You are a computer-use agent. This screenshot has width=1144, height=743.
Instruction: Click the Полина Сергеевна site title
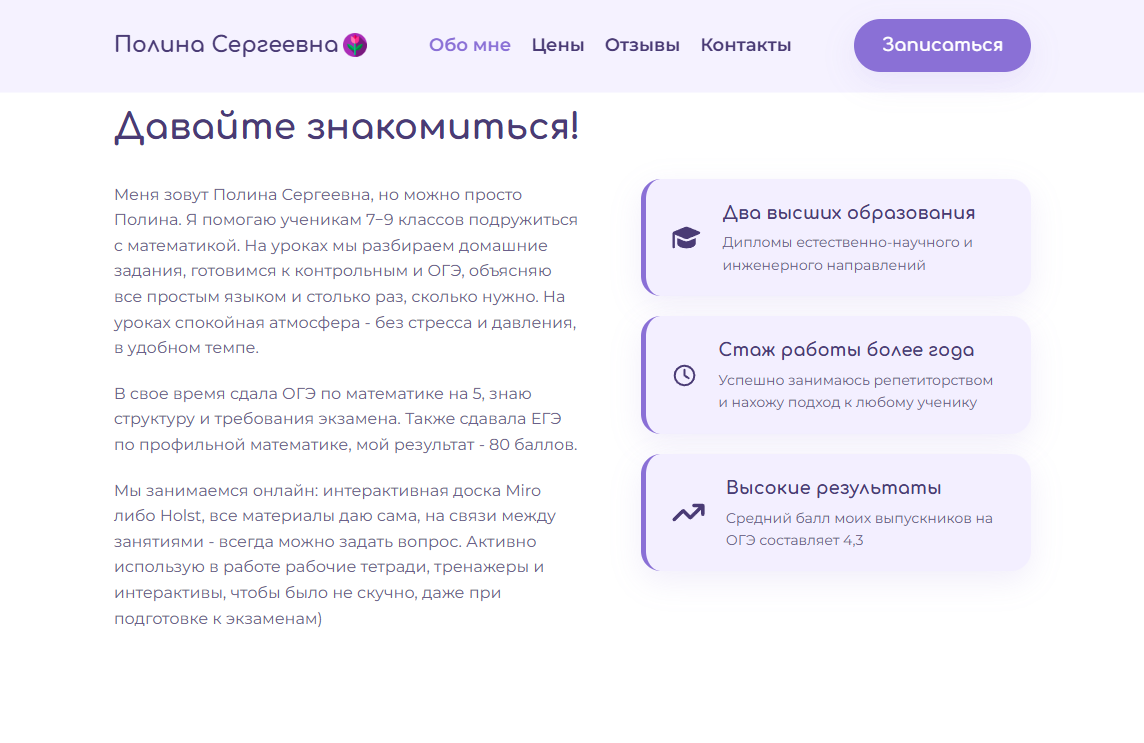pos(226,45)
